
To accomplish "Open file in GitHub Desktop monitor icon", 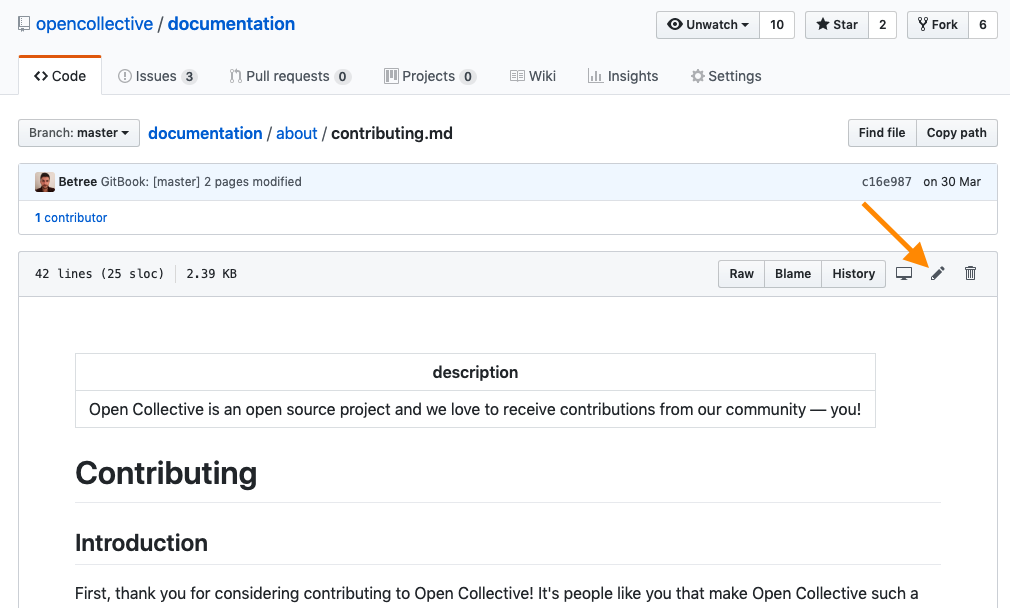I will [904, 274].
